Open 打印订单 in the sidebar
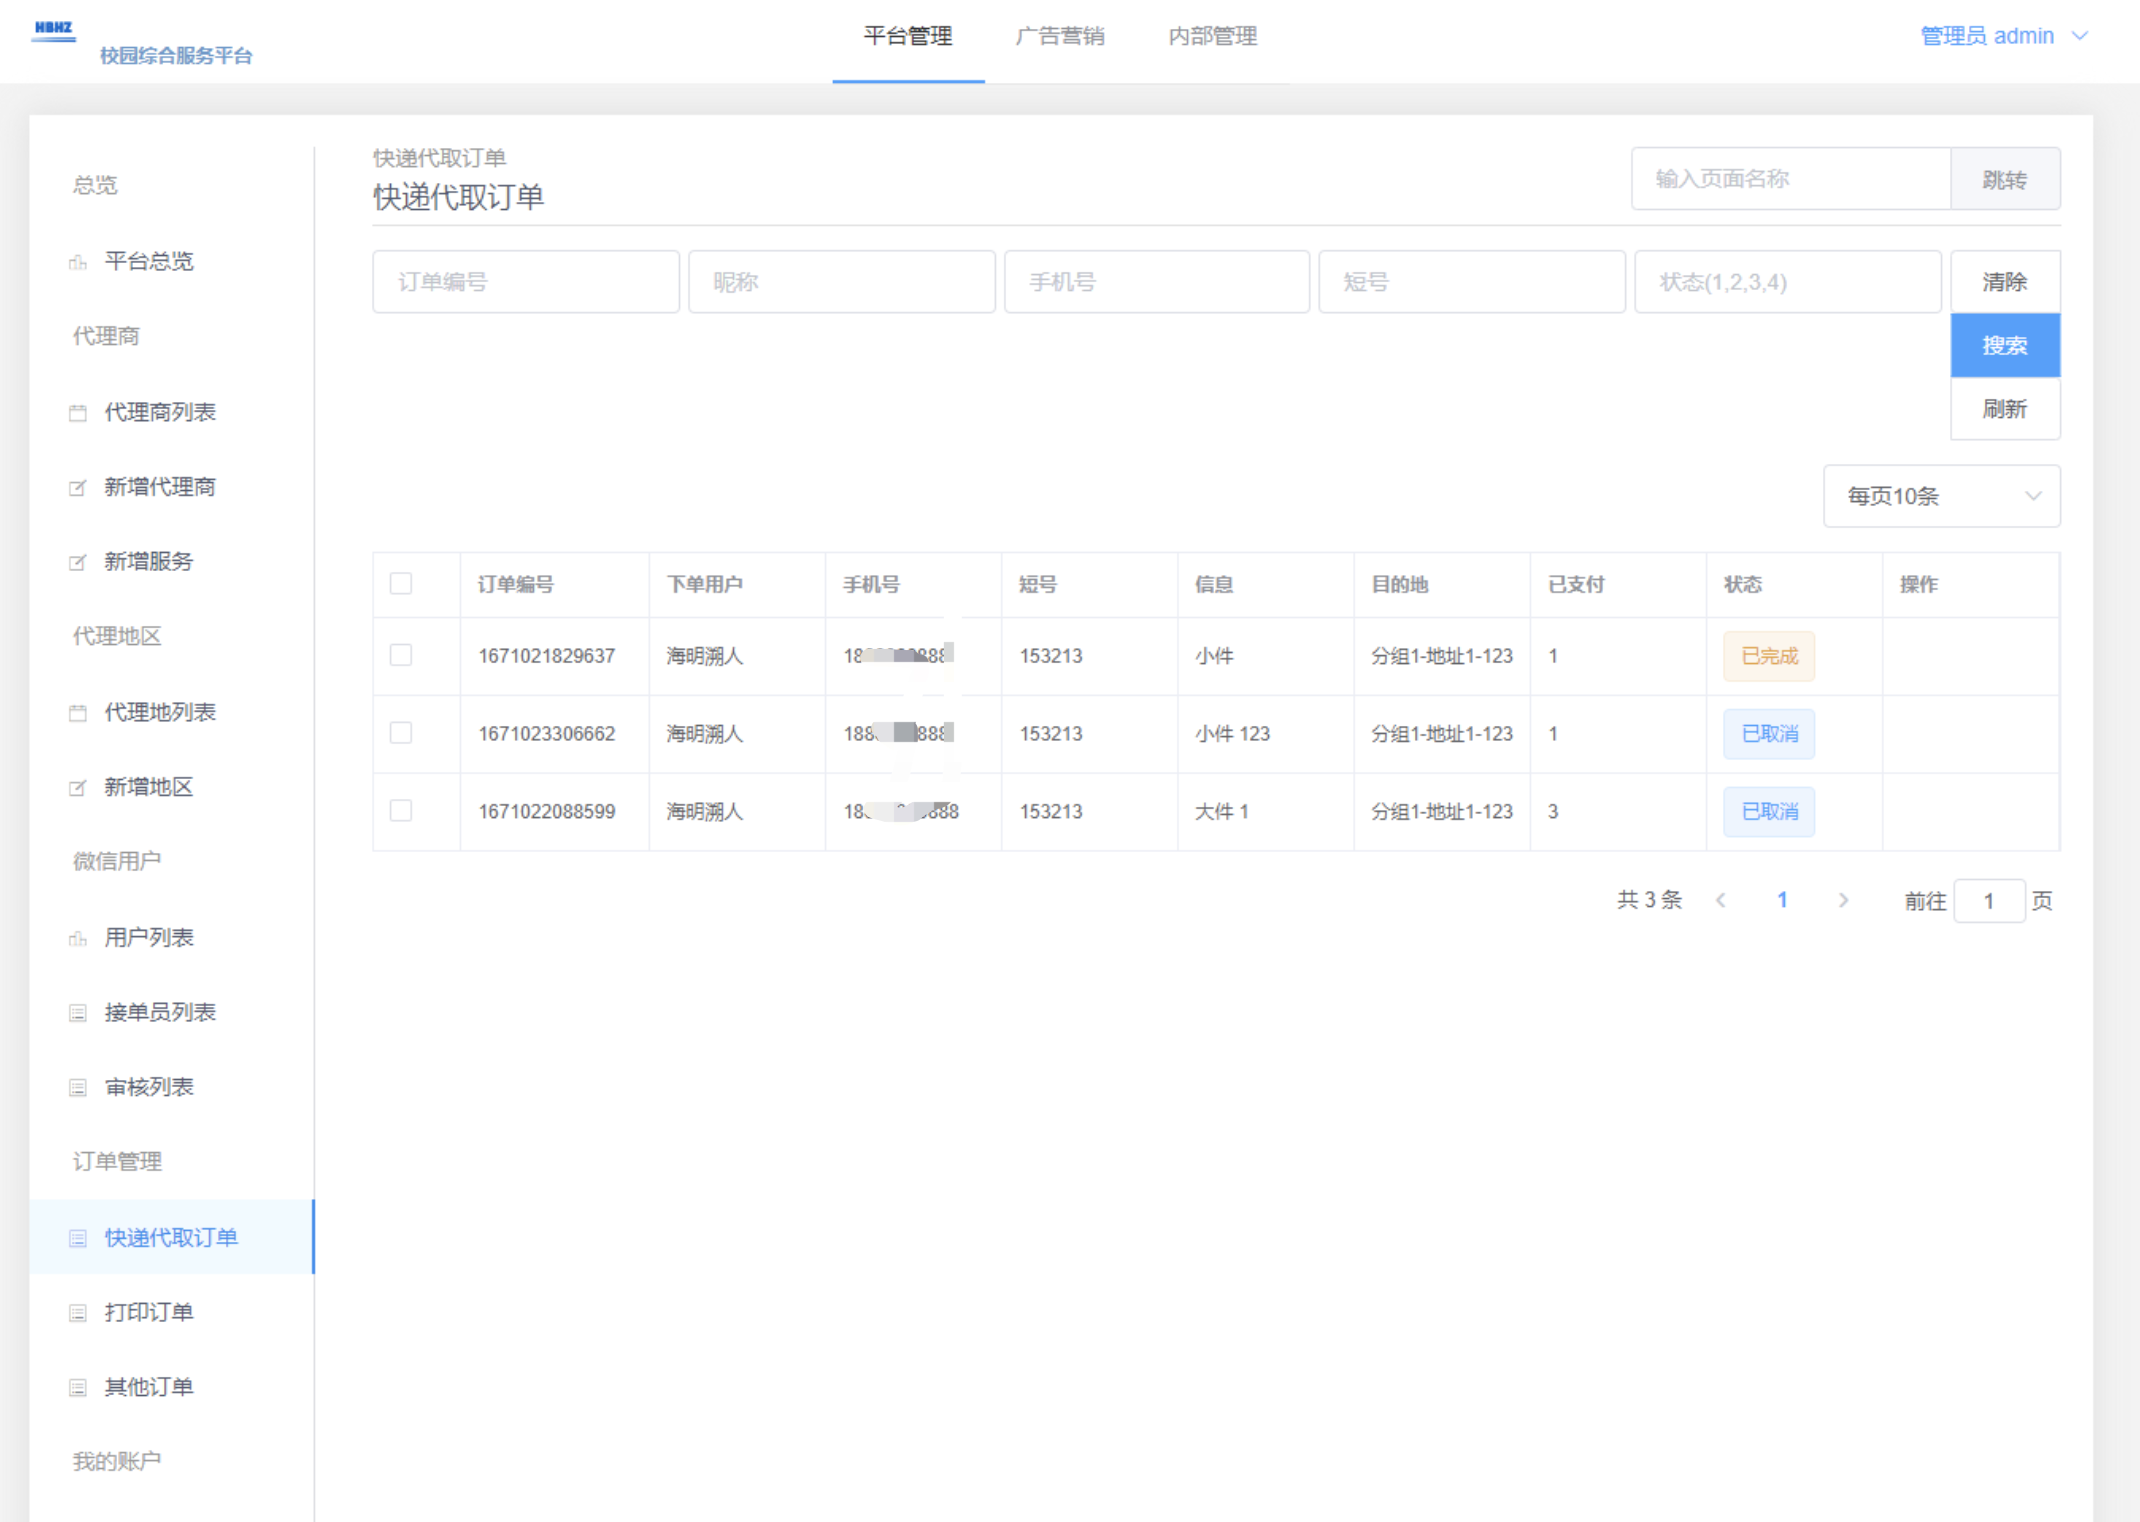Screen dimensions: 2140x1522 [172, 1312]
